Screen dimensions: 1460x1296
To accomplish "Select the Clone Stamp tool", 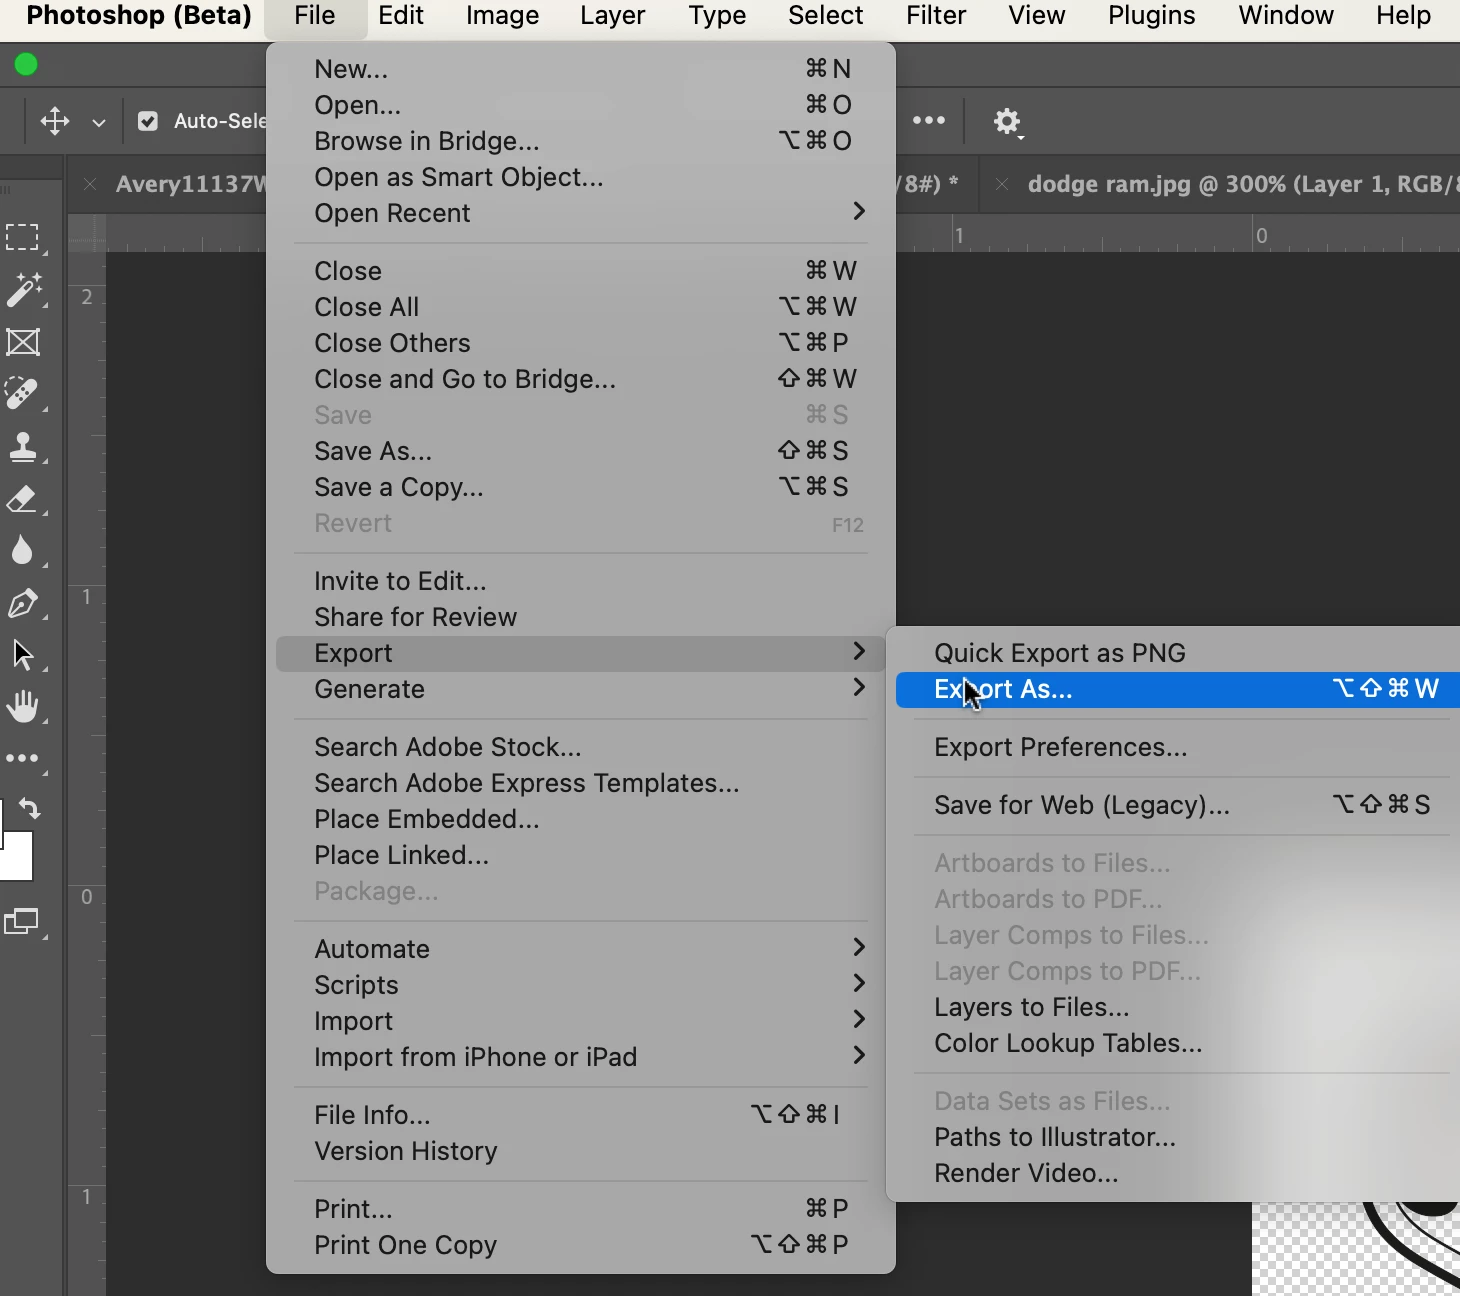I will tap(23, 446).
